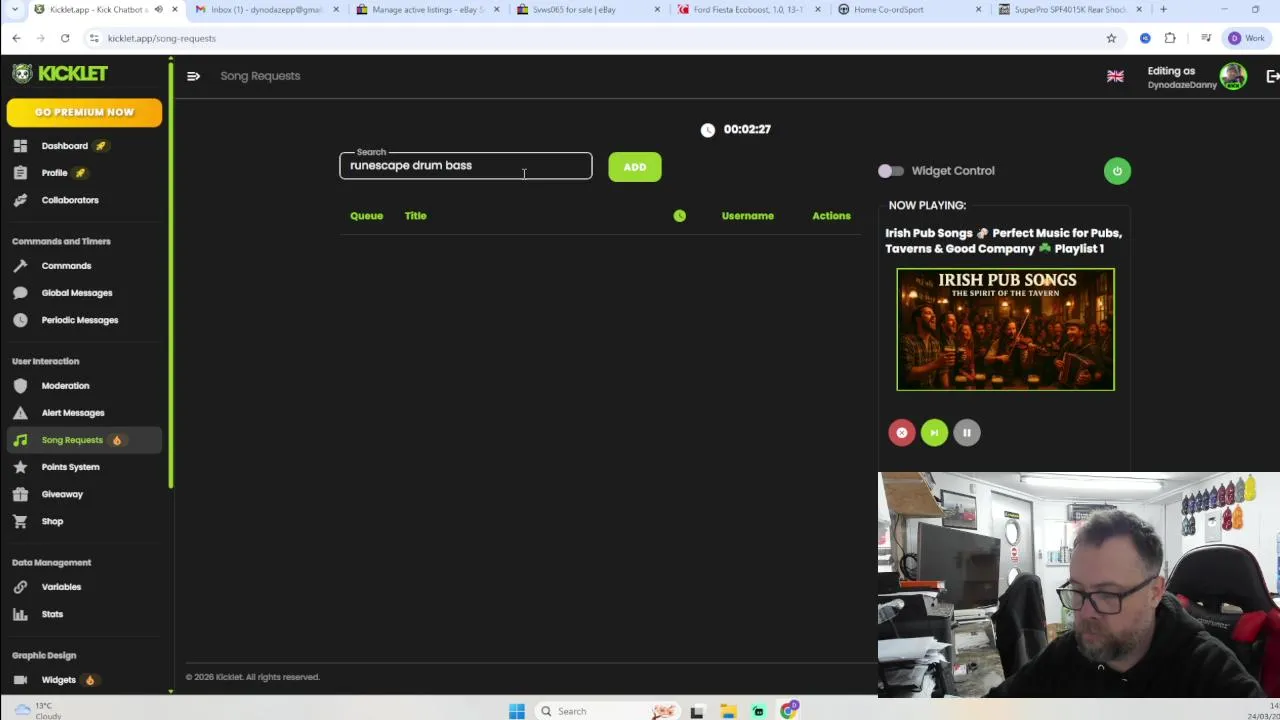Open the Alert Messages page

tap(73, 413)
